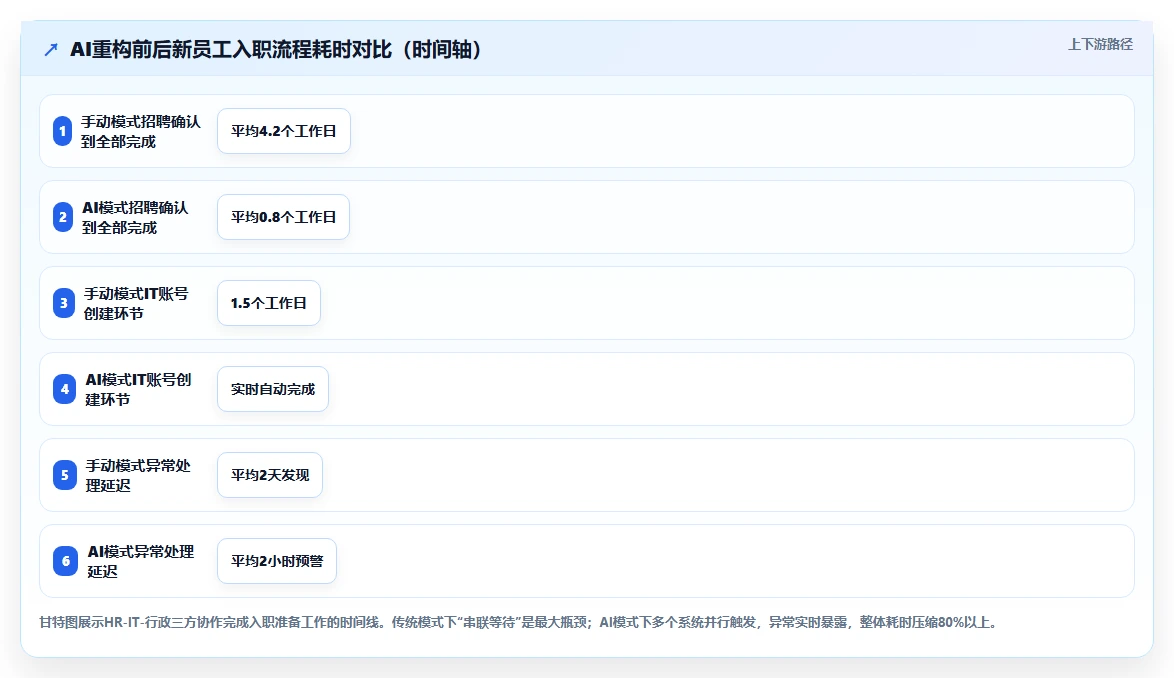Click the 平均2天发现 chip
Image resolution: width=1174 pixels, height=678 pixels.
click(270, 475)
